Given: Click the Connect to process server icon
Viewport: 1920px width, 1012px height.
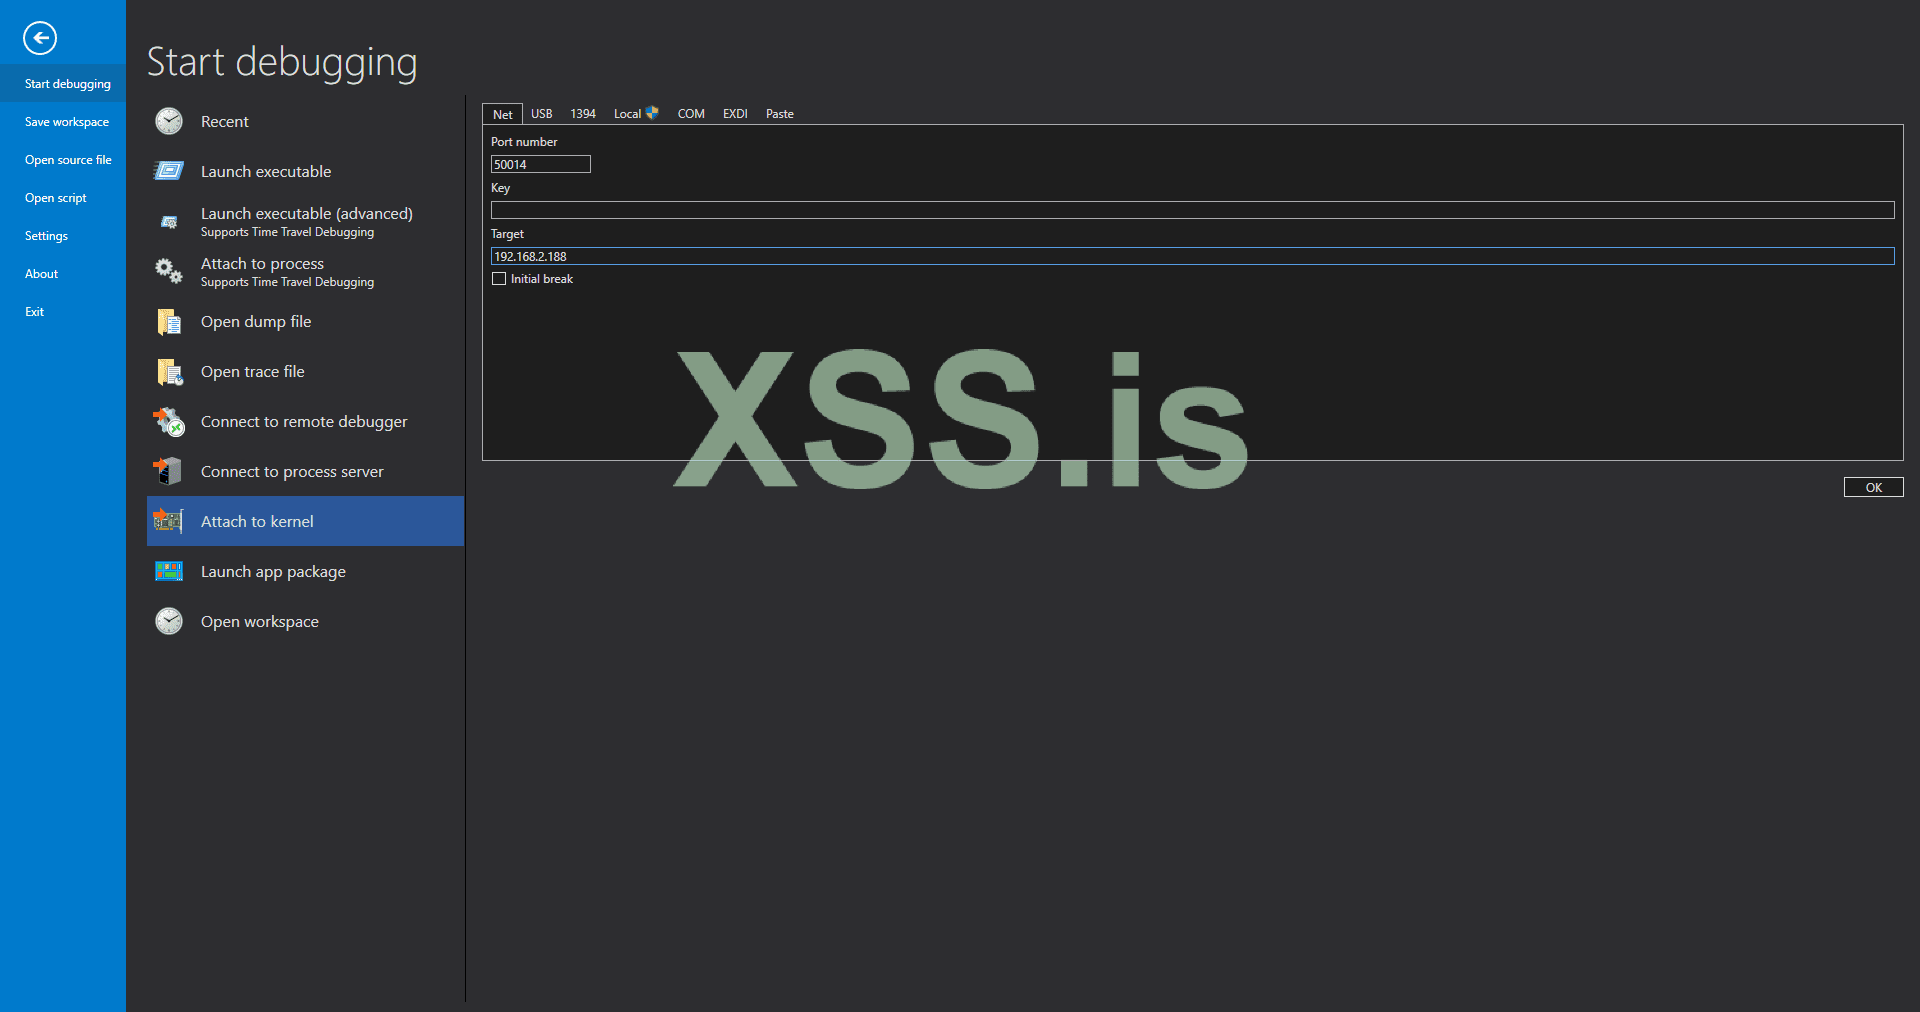Looking at the screenshot, I should 168,471.
